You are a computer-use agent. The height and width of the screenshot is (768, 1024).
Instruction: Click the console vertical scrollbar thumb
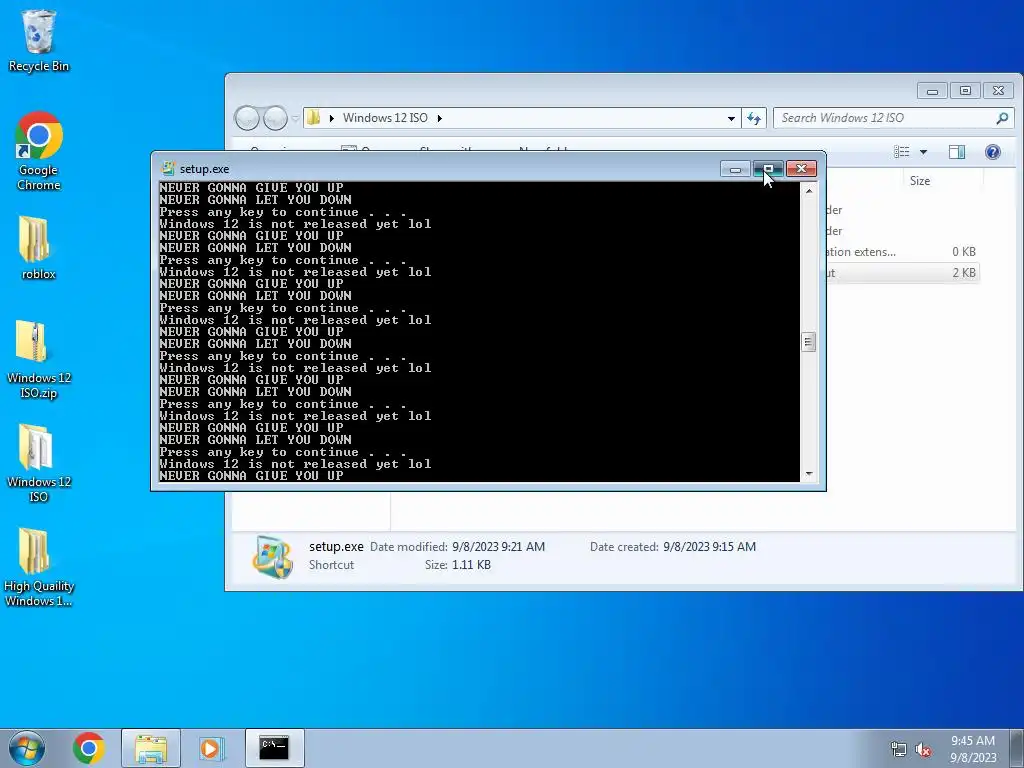(x=808, y=342)
